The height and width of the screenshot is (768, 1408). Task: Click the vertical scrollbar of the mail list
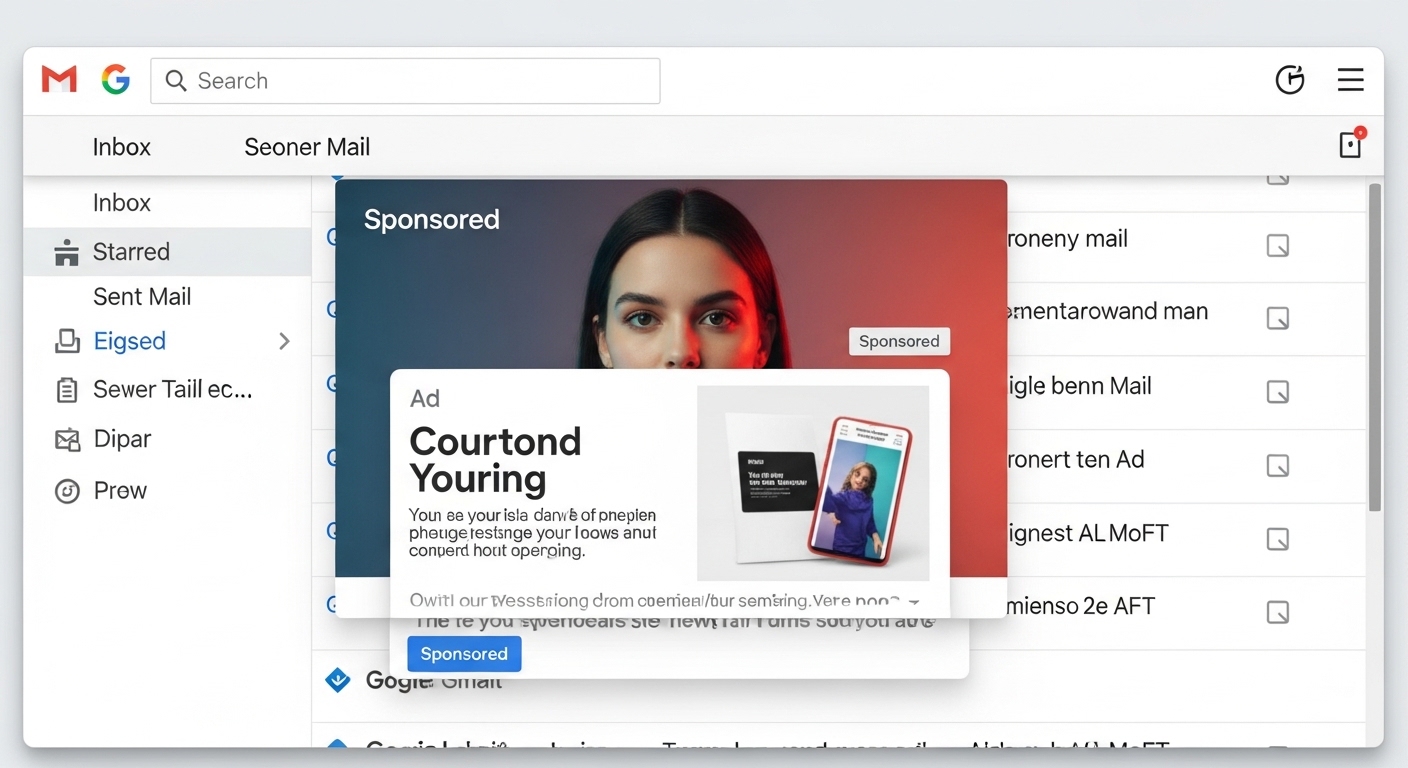coord(1375,347)
